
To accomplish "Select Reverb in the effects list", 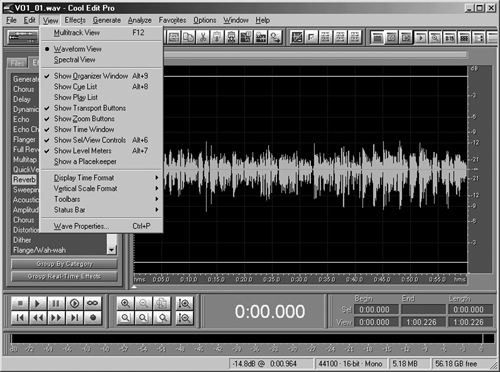I will [24, 180].
